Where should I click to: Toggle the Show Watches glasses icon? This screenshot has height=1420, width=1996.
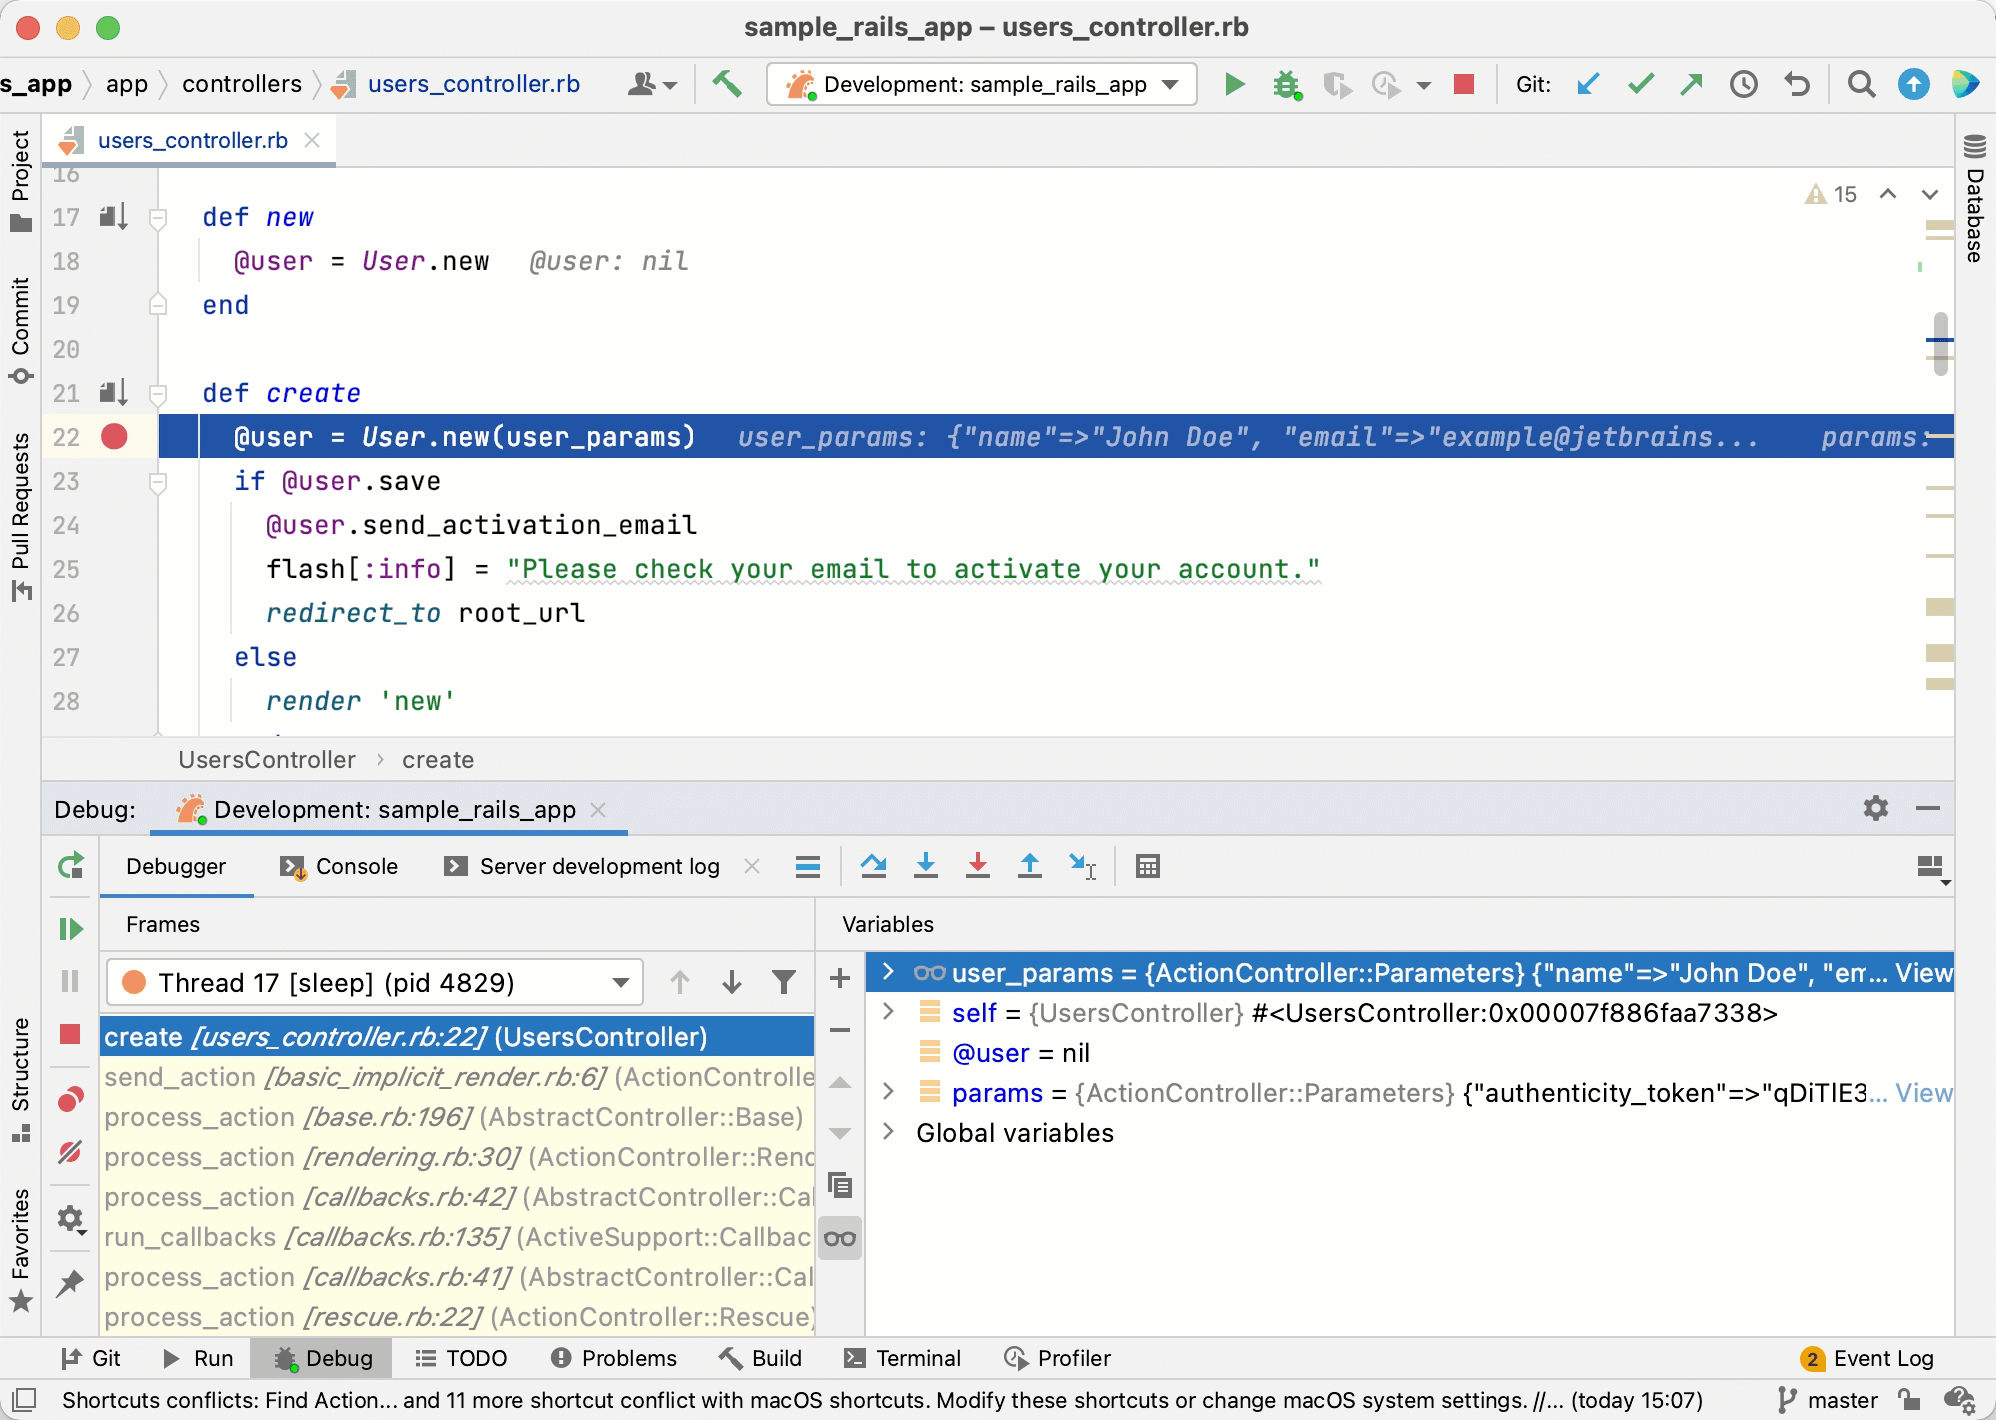pyautogui.click(x=840, y=1239)
